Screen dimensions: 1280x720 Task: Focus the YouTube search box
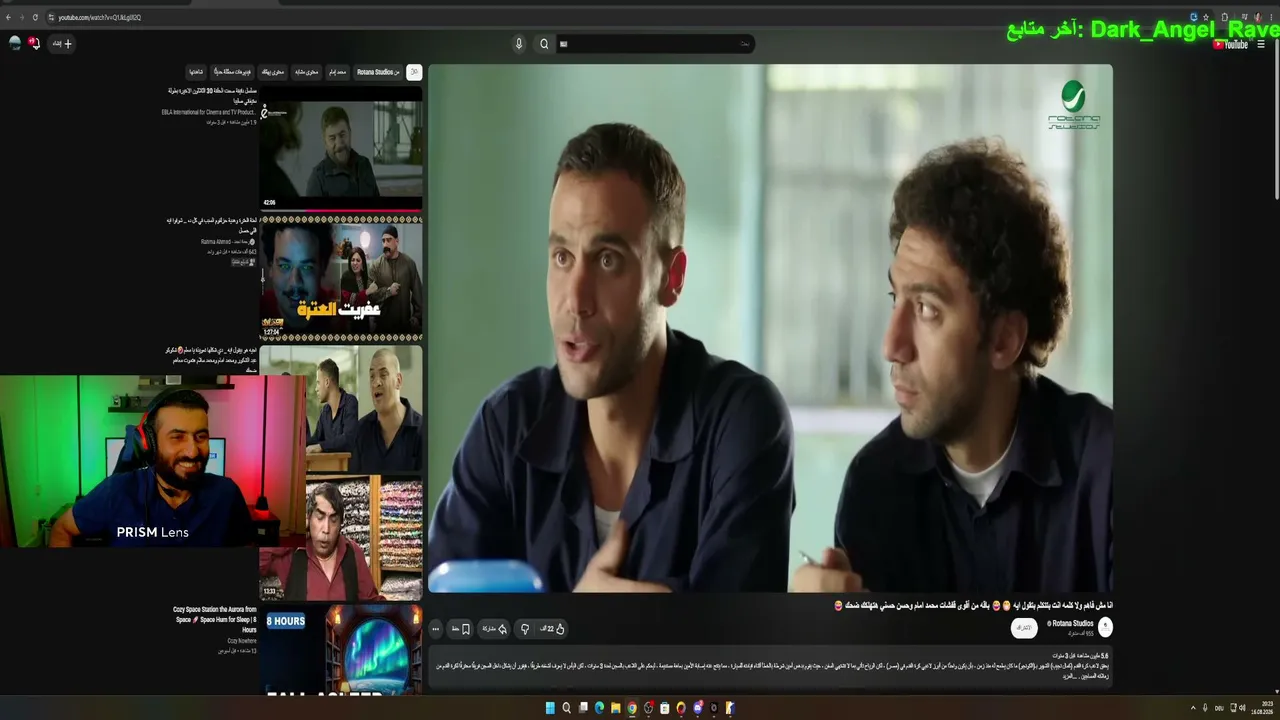point(654,44)
